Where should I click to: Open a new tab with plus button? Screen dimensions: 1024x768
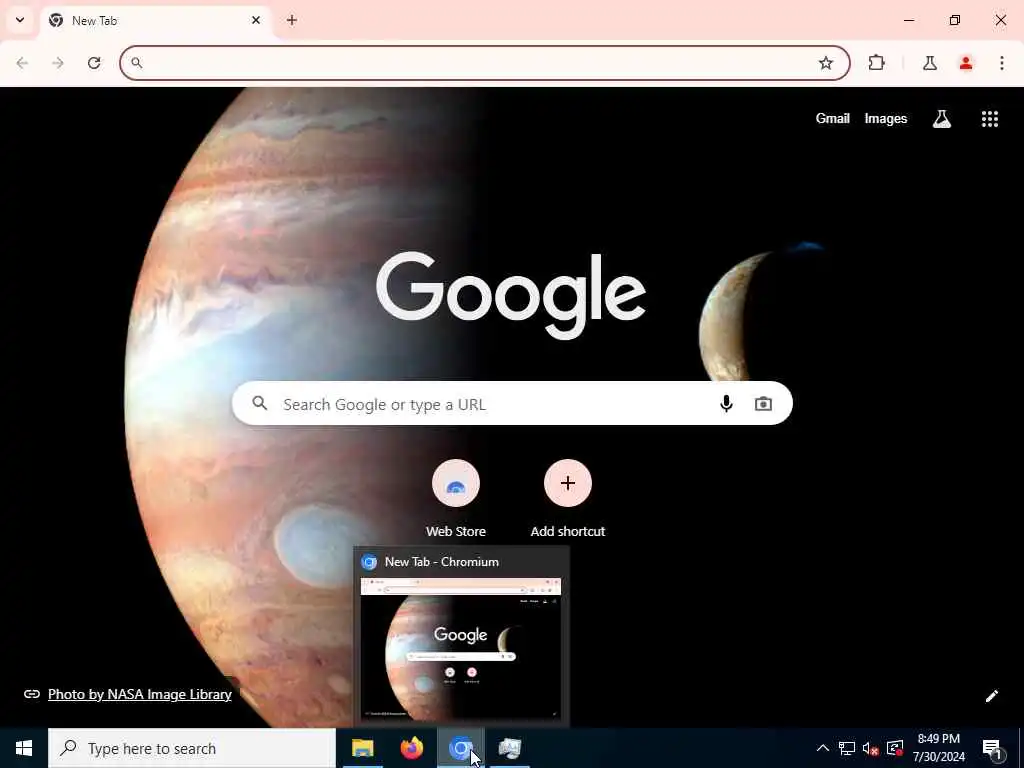pyautogui.click(x=292, y=20)
